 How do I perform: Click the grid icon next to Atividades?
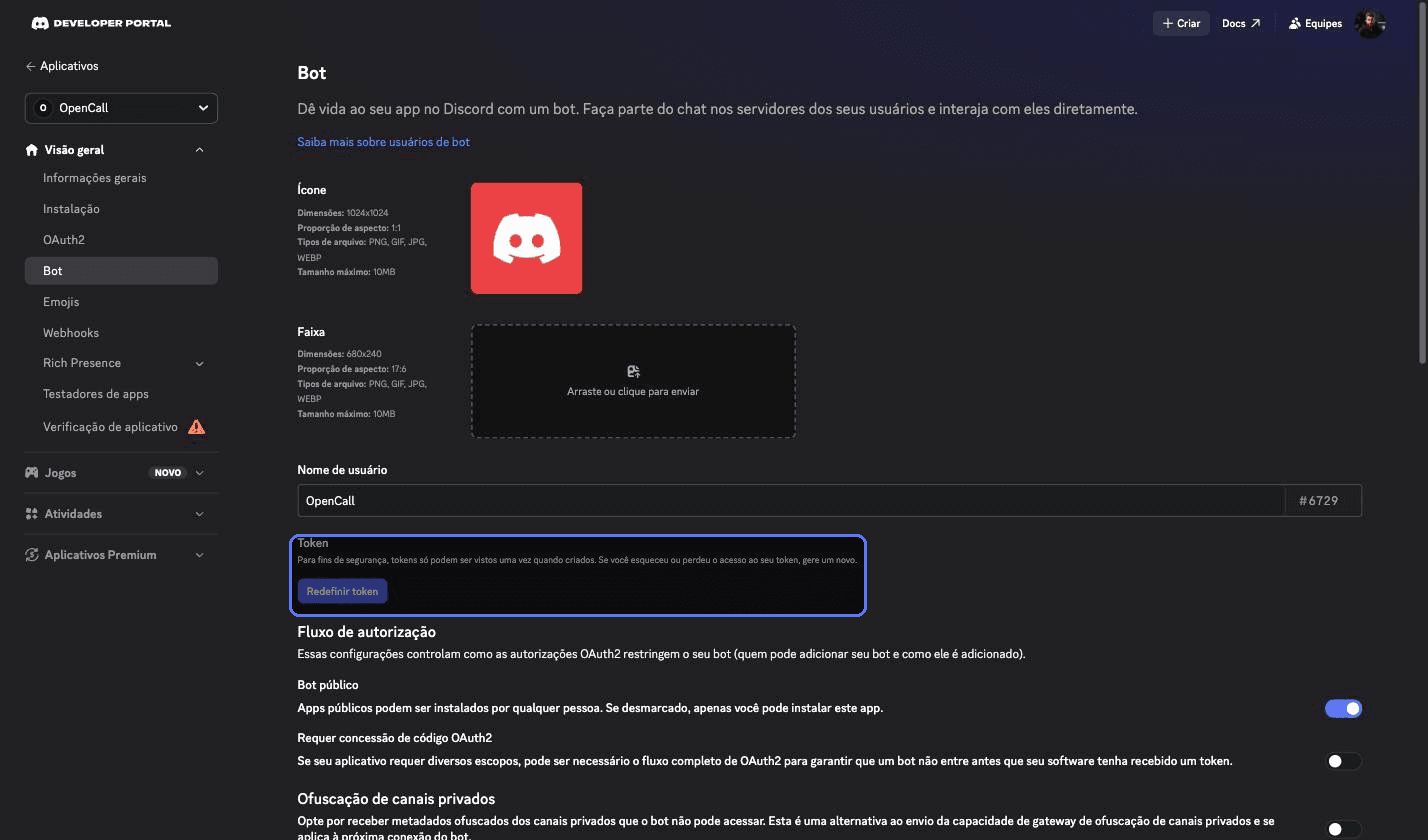click(32, 514)
